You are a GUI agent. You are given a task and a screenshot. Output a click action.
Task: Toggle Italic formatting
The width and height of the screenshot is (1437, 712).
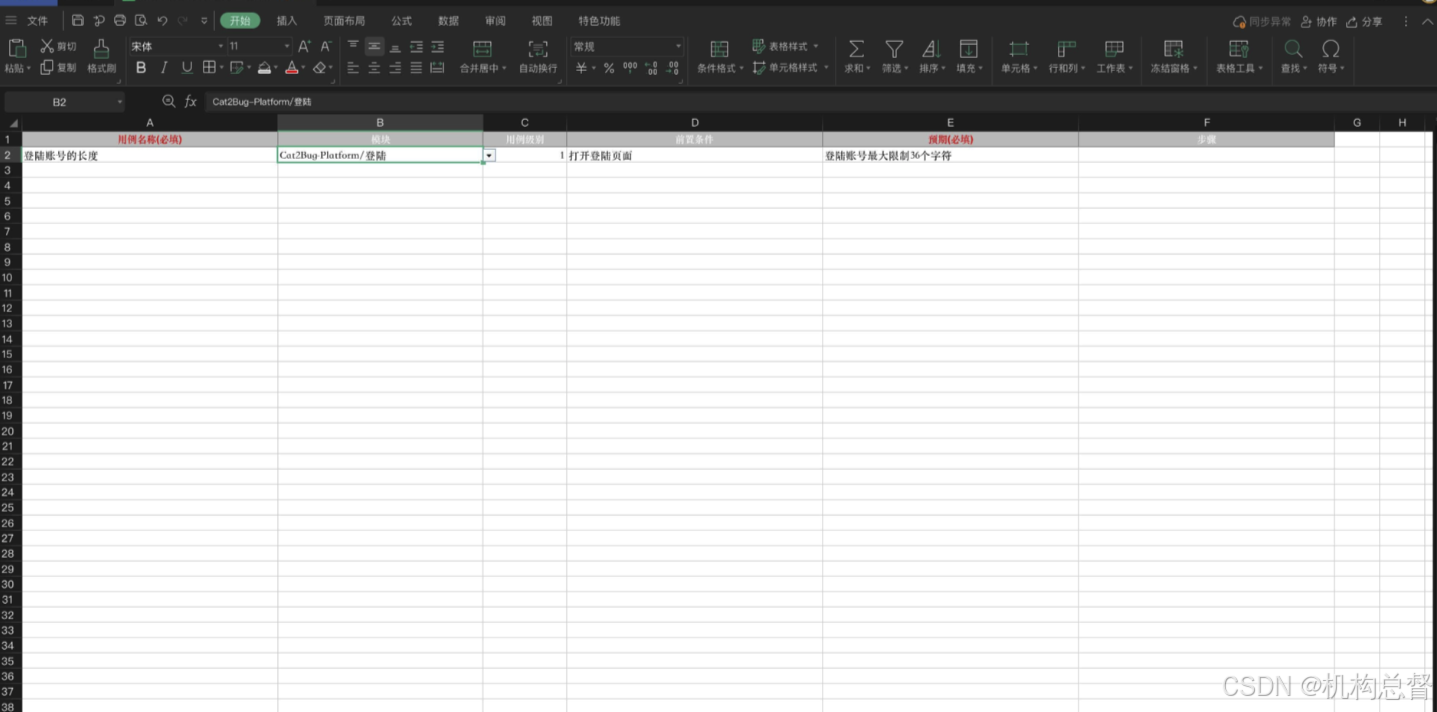tap(164, 68)
